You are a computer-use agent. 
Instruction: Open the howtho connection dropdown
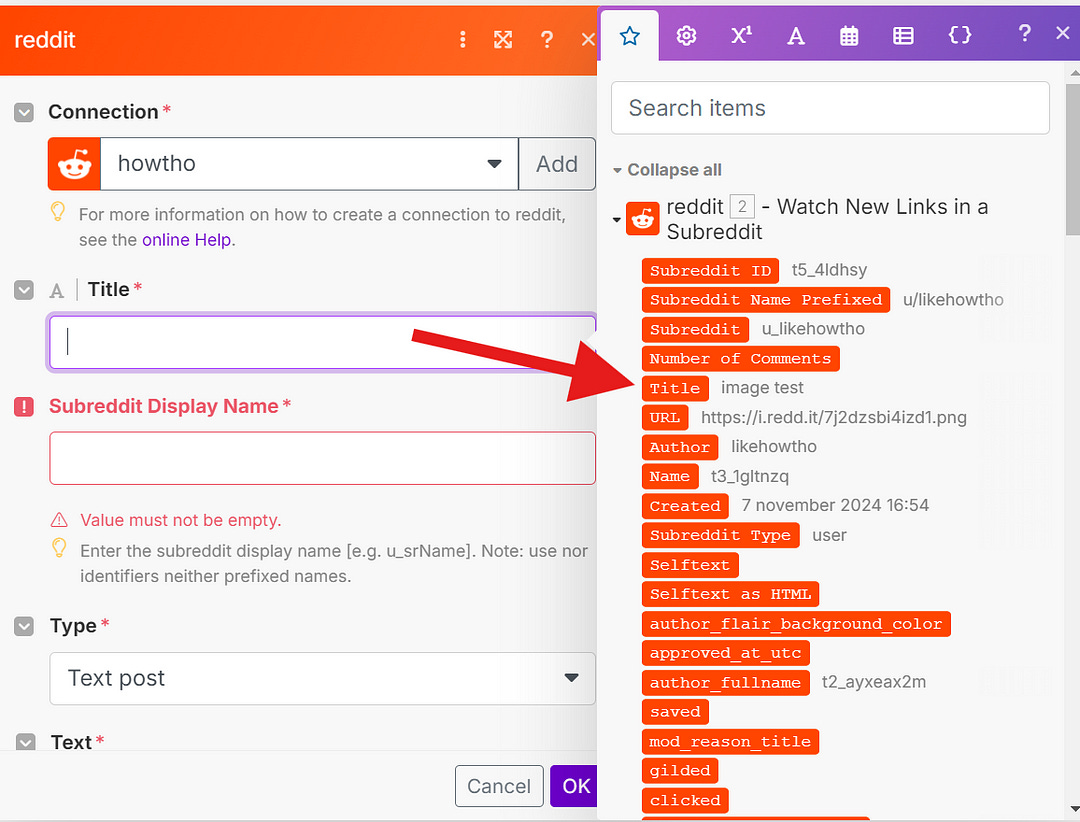(309, 164)
